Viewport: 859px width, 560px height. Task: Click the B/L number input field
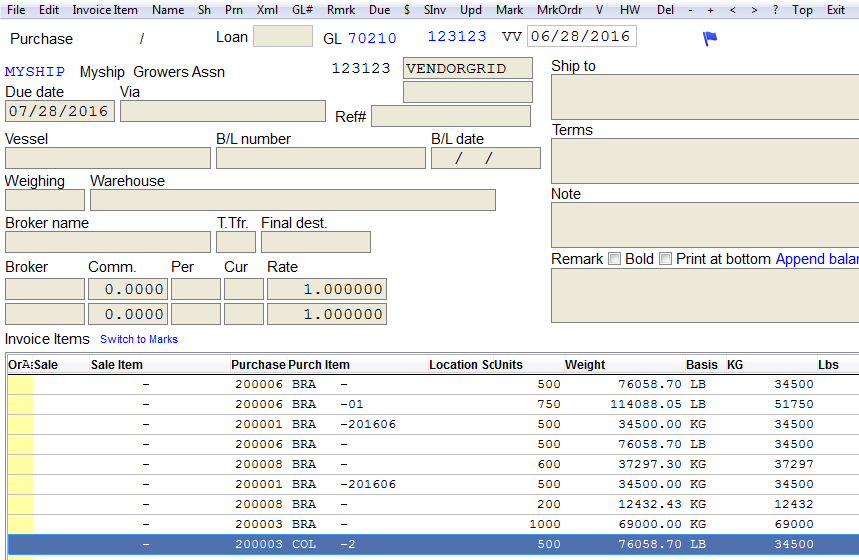click(320, 158)
